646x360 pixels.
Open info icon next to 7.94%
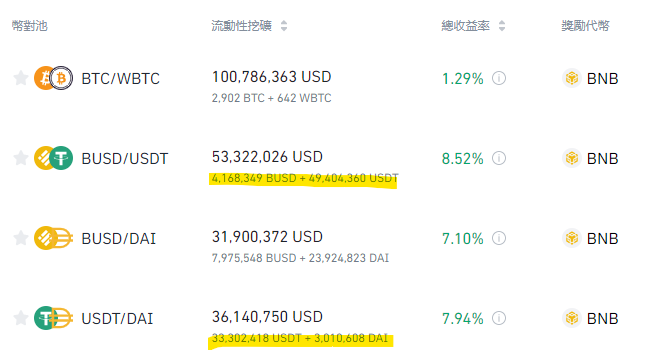click(499, 318)
